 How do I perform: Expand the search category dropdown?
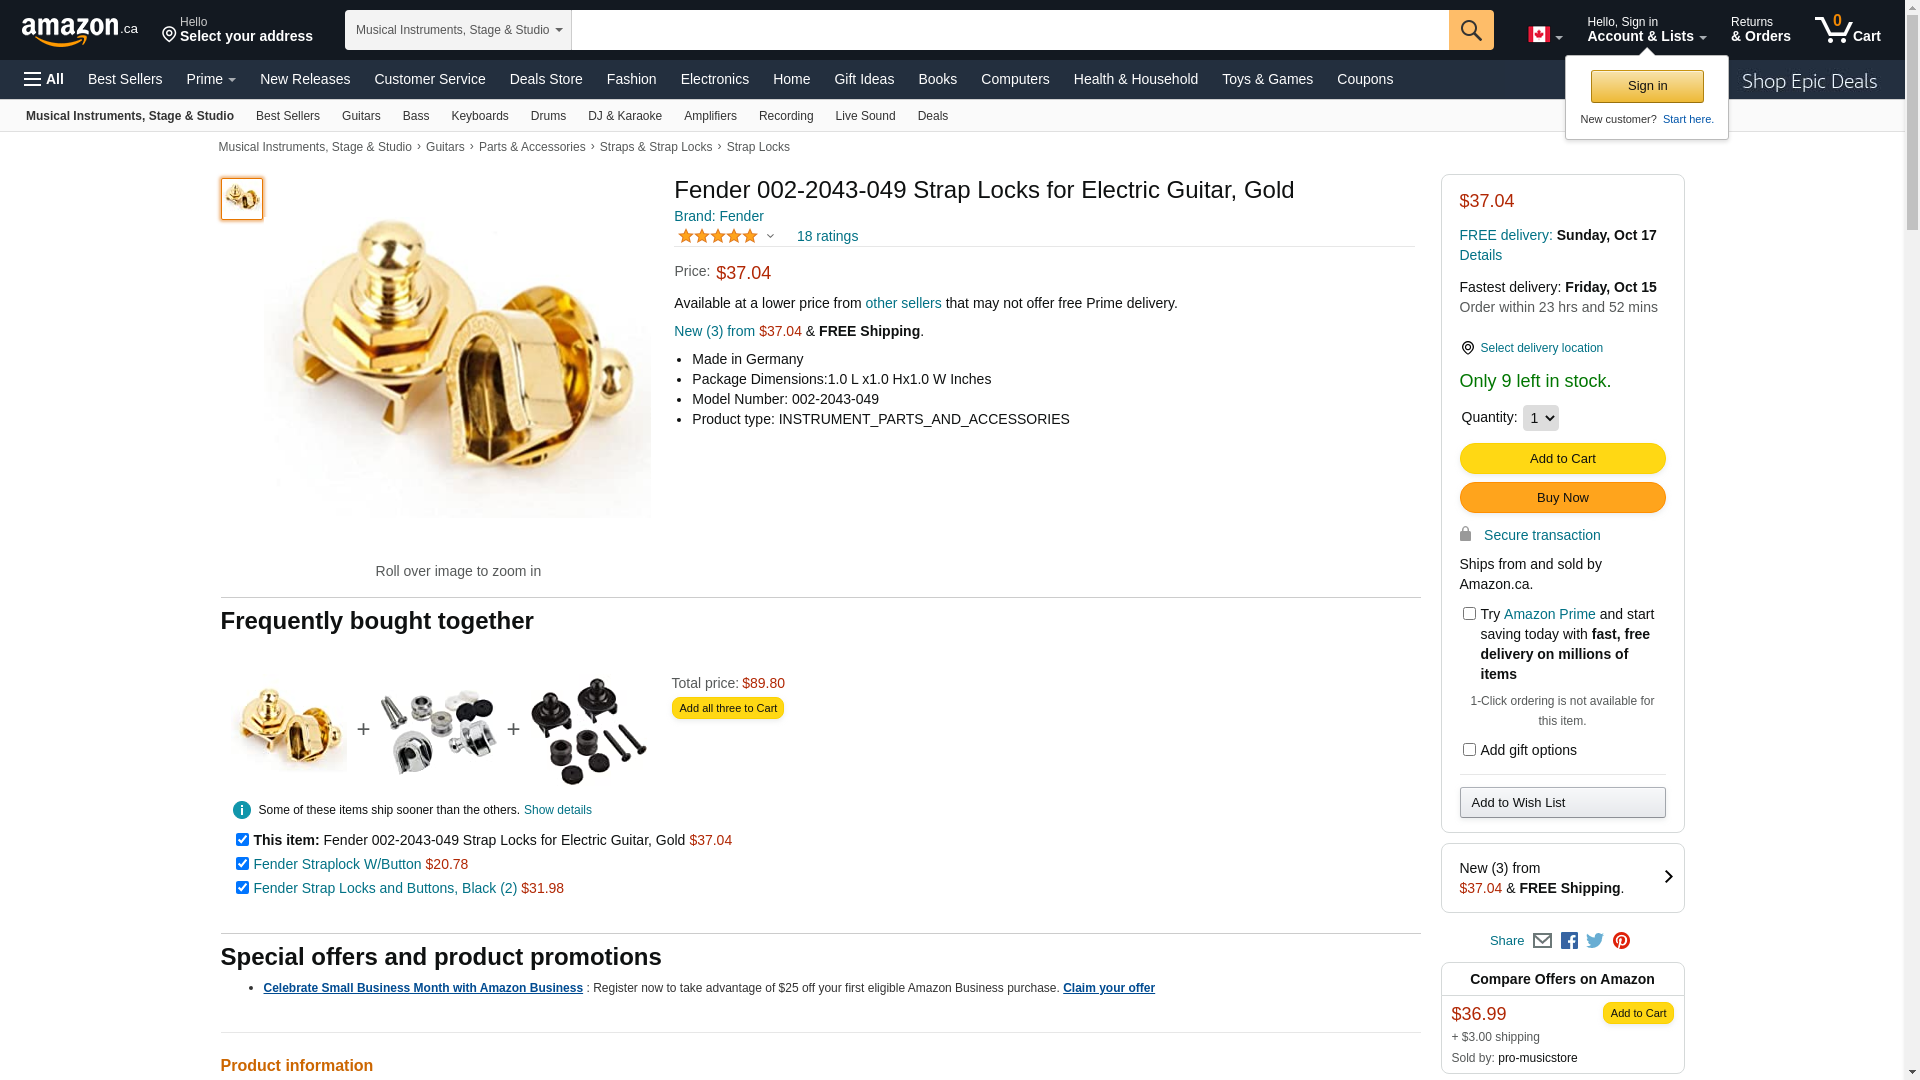pos(458,30)
